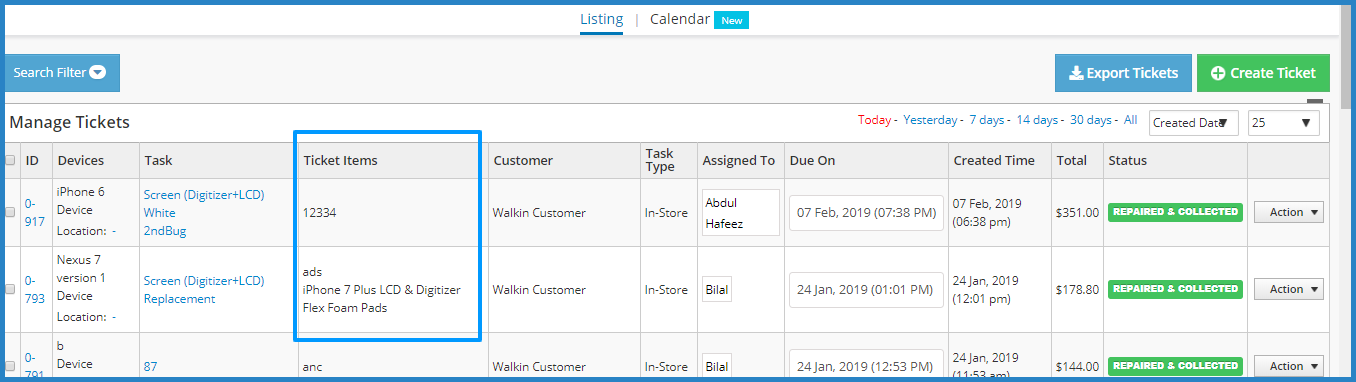
Task: Toggle the select-all header checkbox
Action: pos(11,160)
